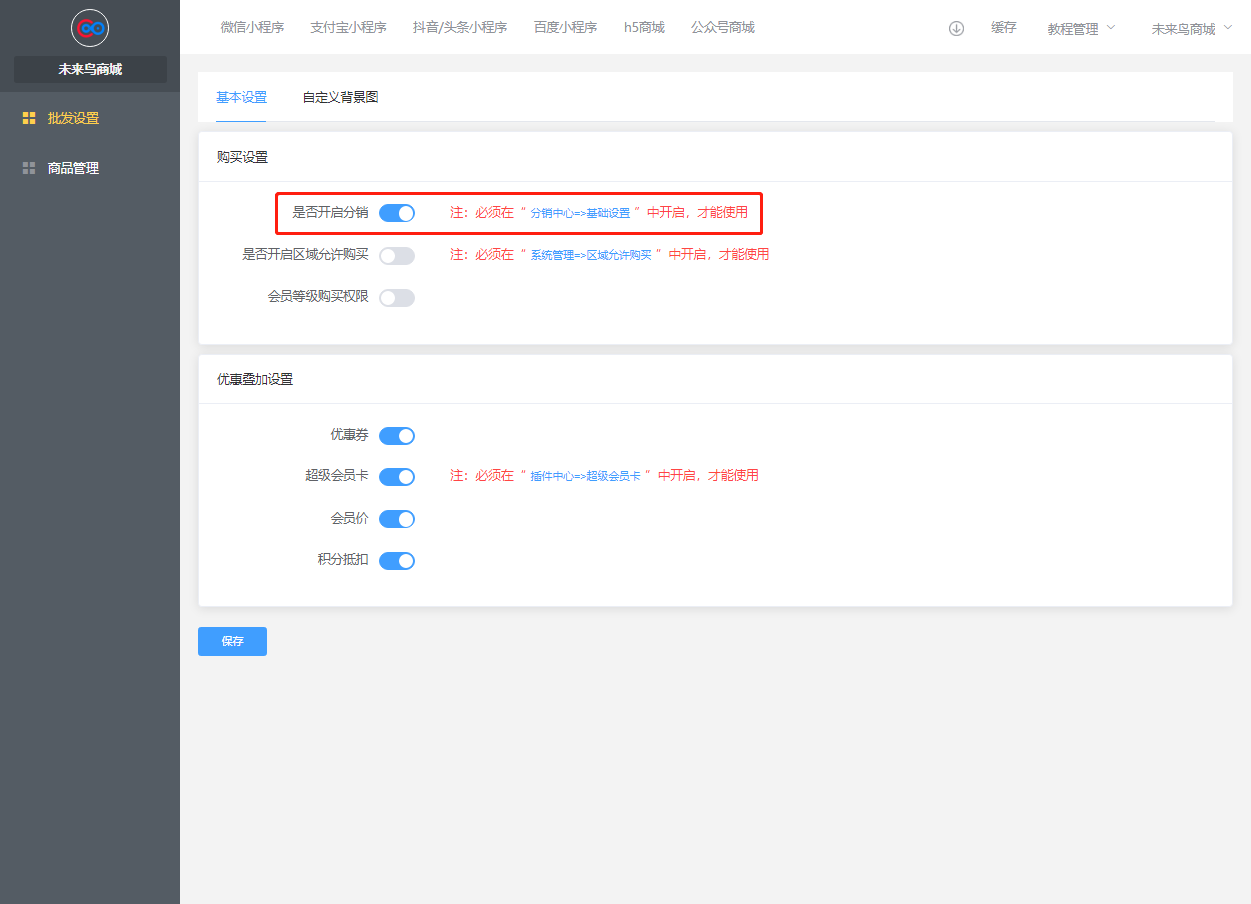1251x904 pixels.
Task: Switch to the 自定义背景图 tab
Action: pos(340,97)
